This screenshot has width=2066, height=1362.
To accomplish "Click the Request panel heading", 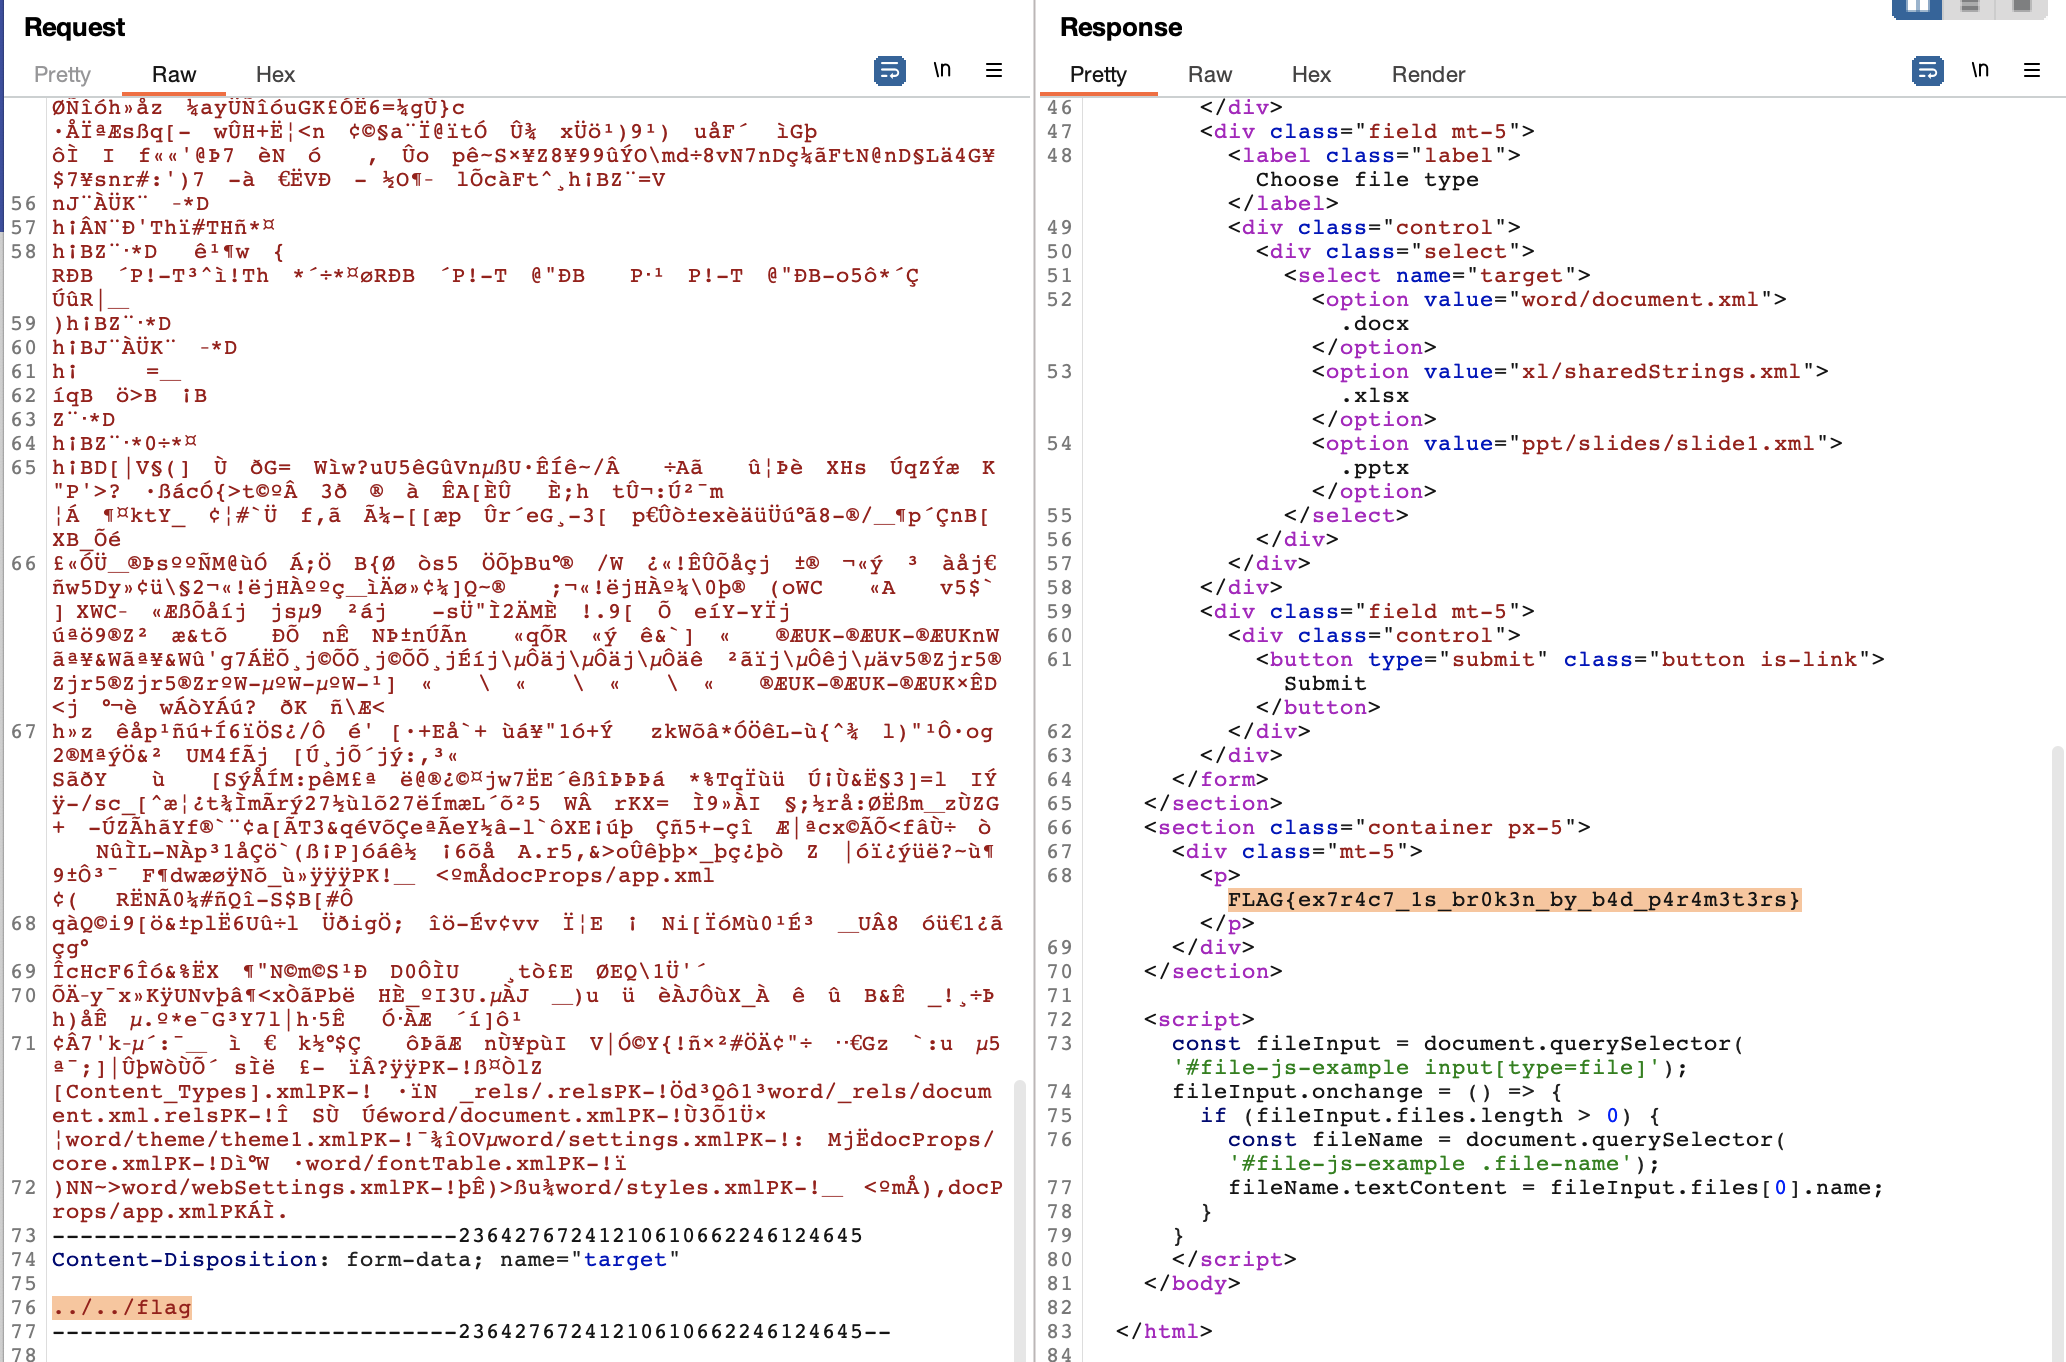I will [74, 27].
